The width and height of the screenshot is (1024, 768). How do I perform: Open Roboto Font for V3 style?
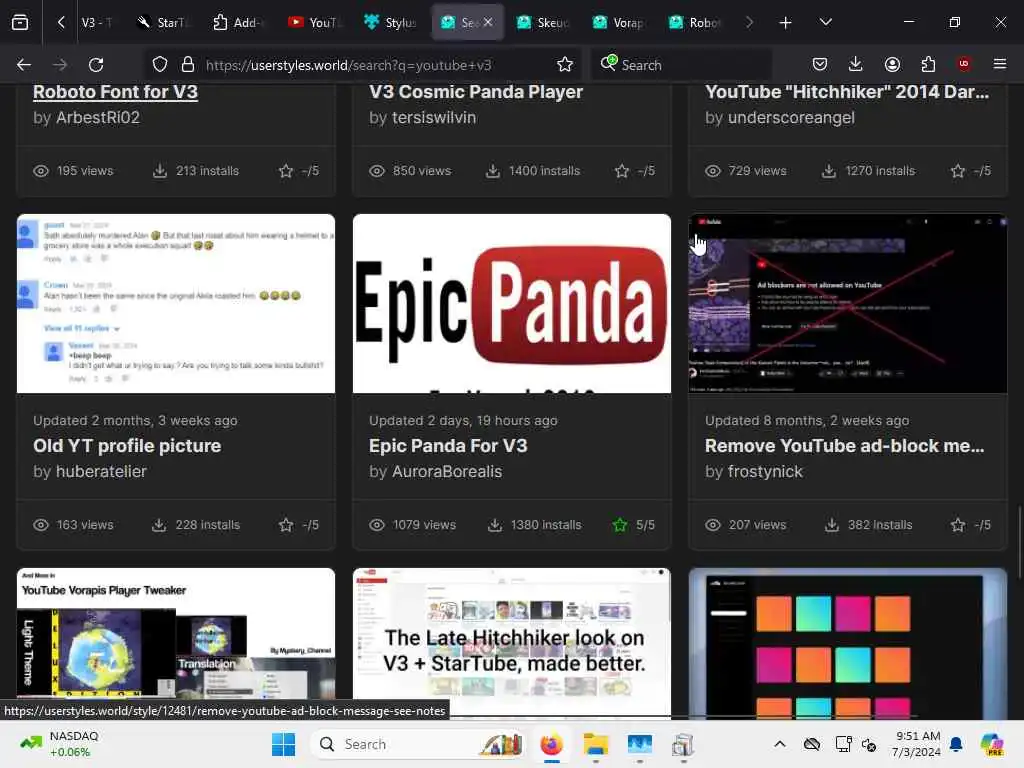click(x=116, y=92)
